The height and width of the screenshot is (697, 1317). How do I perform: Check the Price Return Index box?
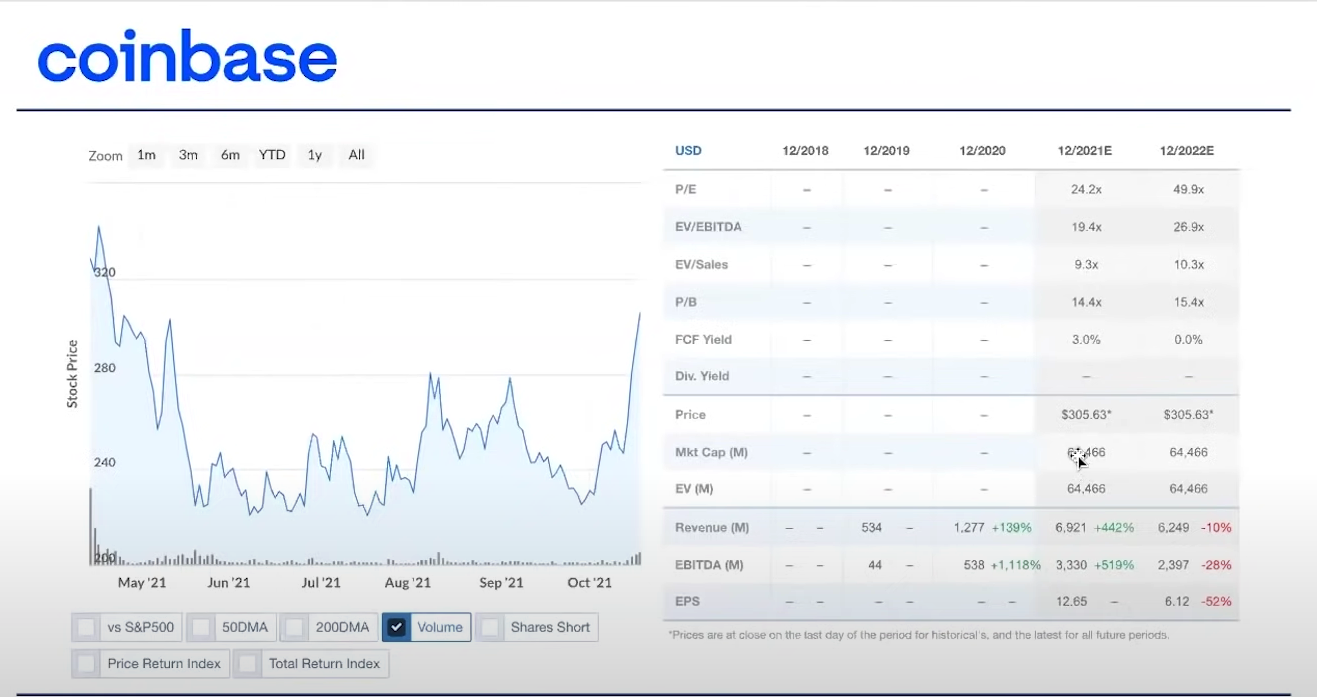pos(87,663)
